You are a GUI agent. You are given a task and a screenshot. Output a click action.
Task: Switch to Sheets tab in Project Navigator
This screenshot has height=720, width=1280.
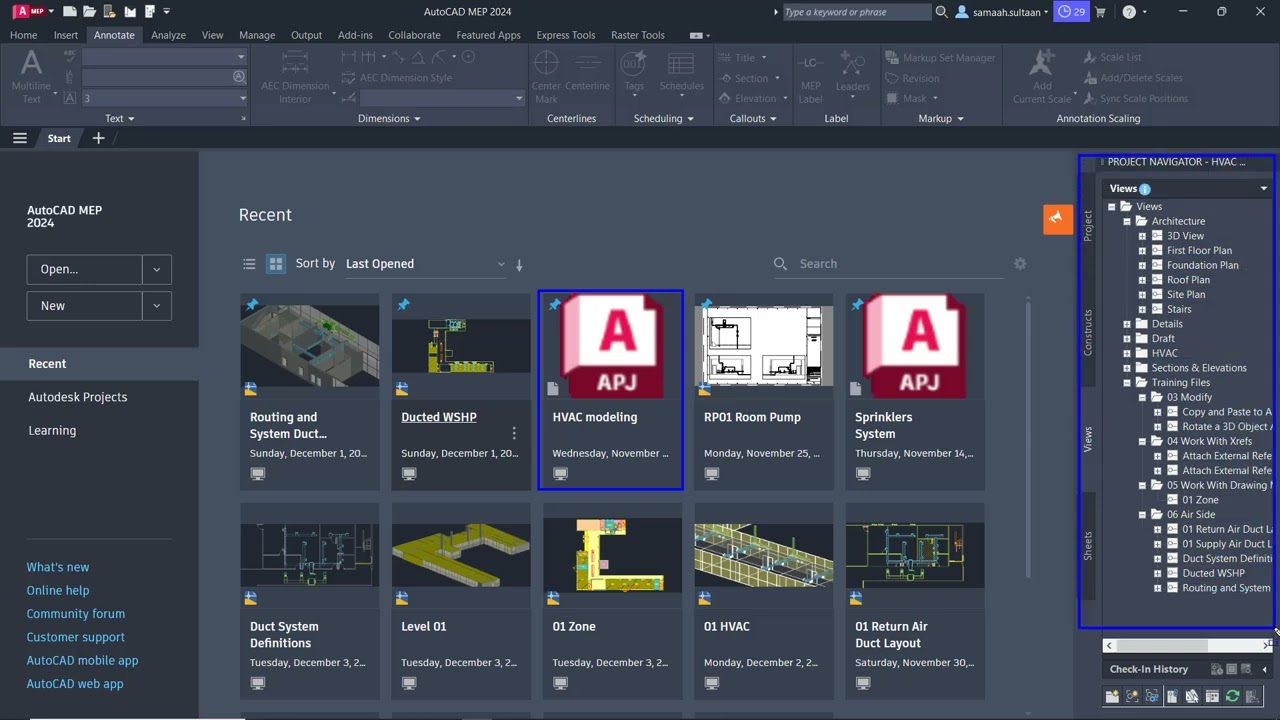point(1088,546)
